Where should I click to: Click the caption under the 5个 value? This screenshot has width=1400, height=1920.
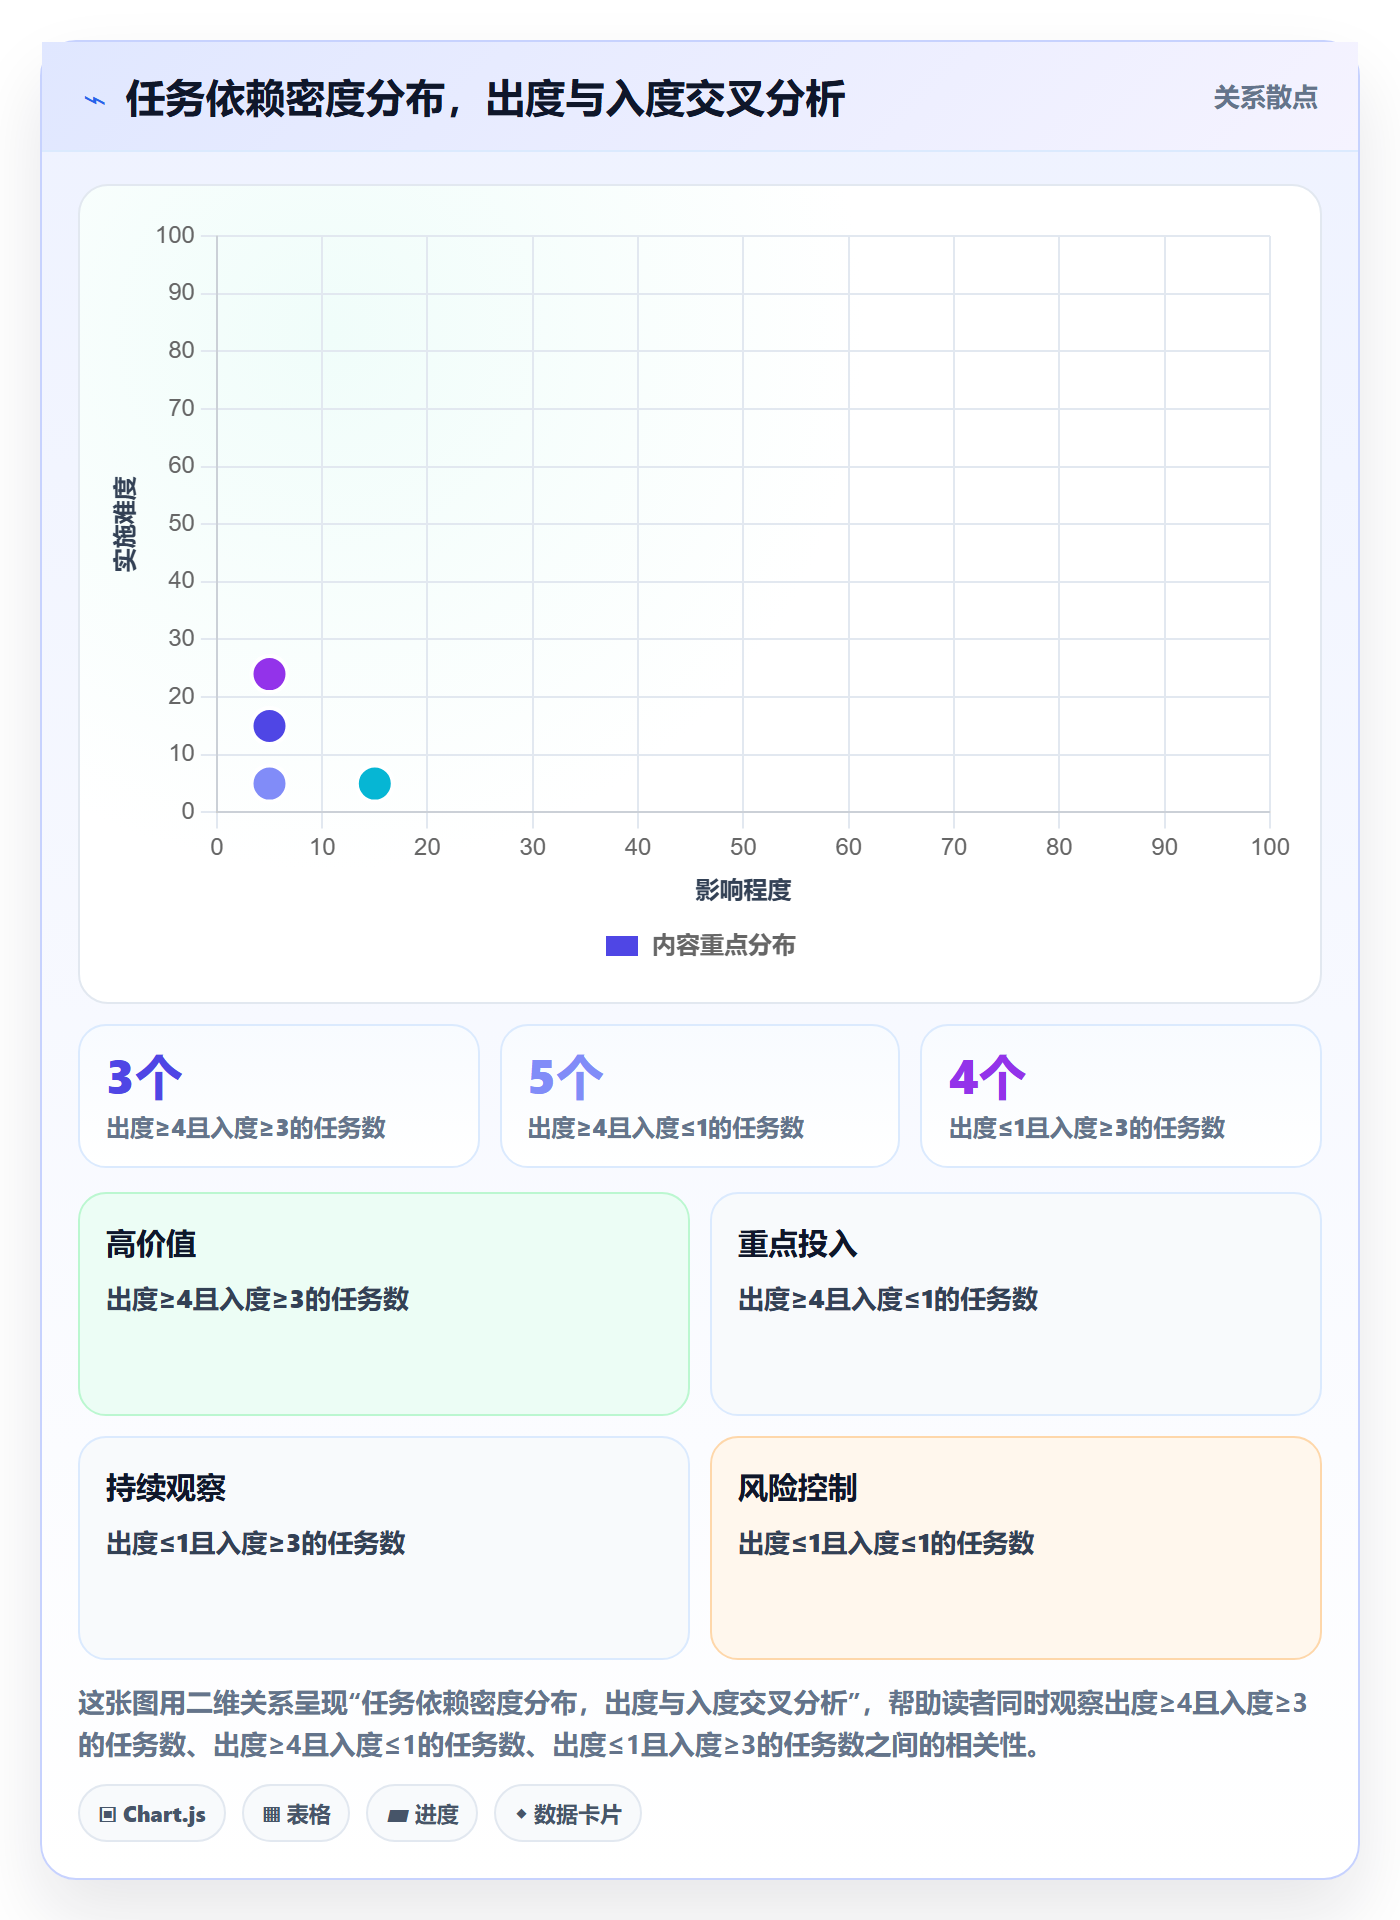point(666,1128)
